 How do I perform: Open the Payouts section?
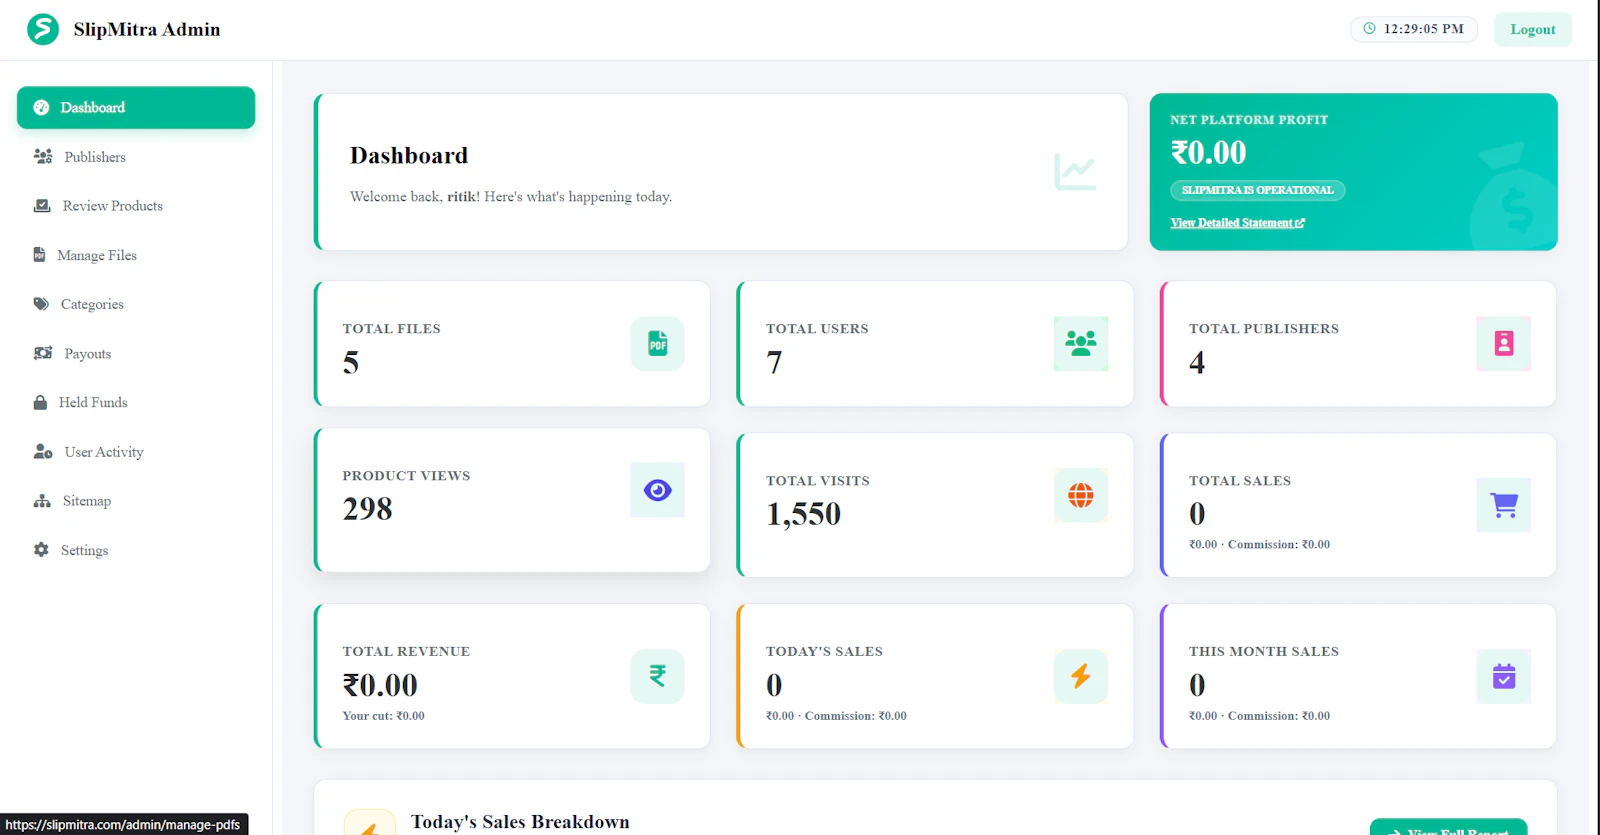pyautogui.click(x=136, y=353)
